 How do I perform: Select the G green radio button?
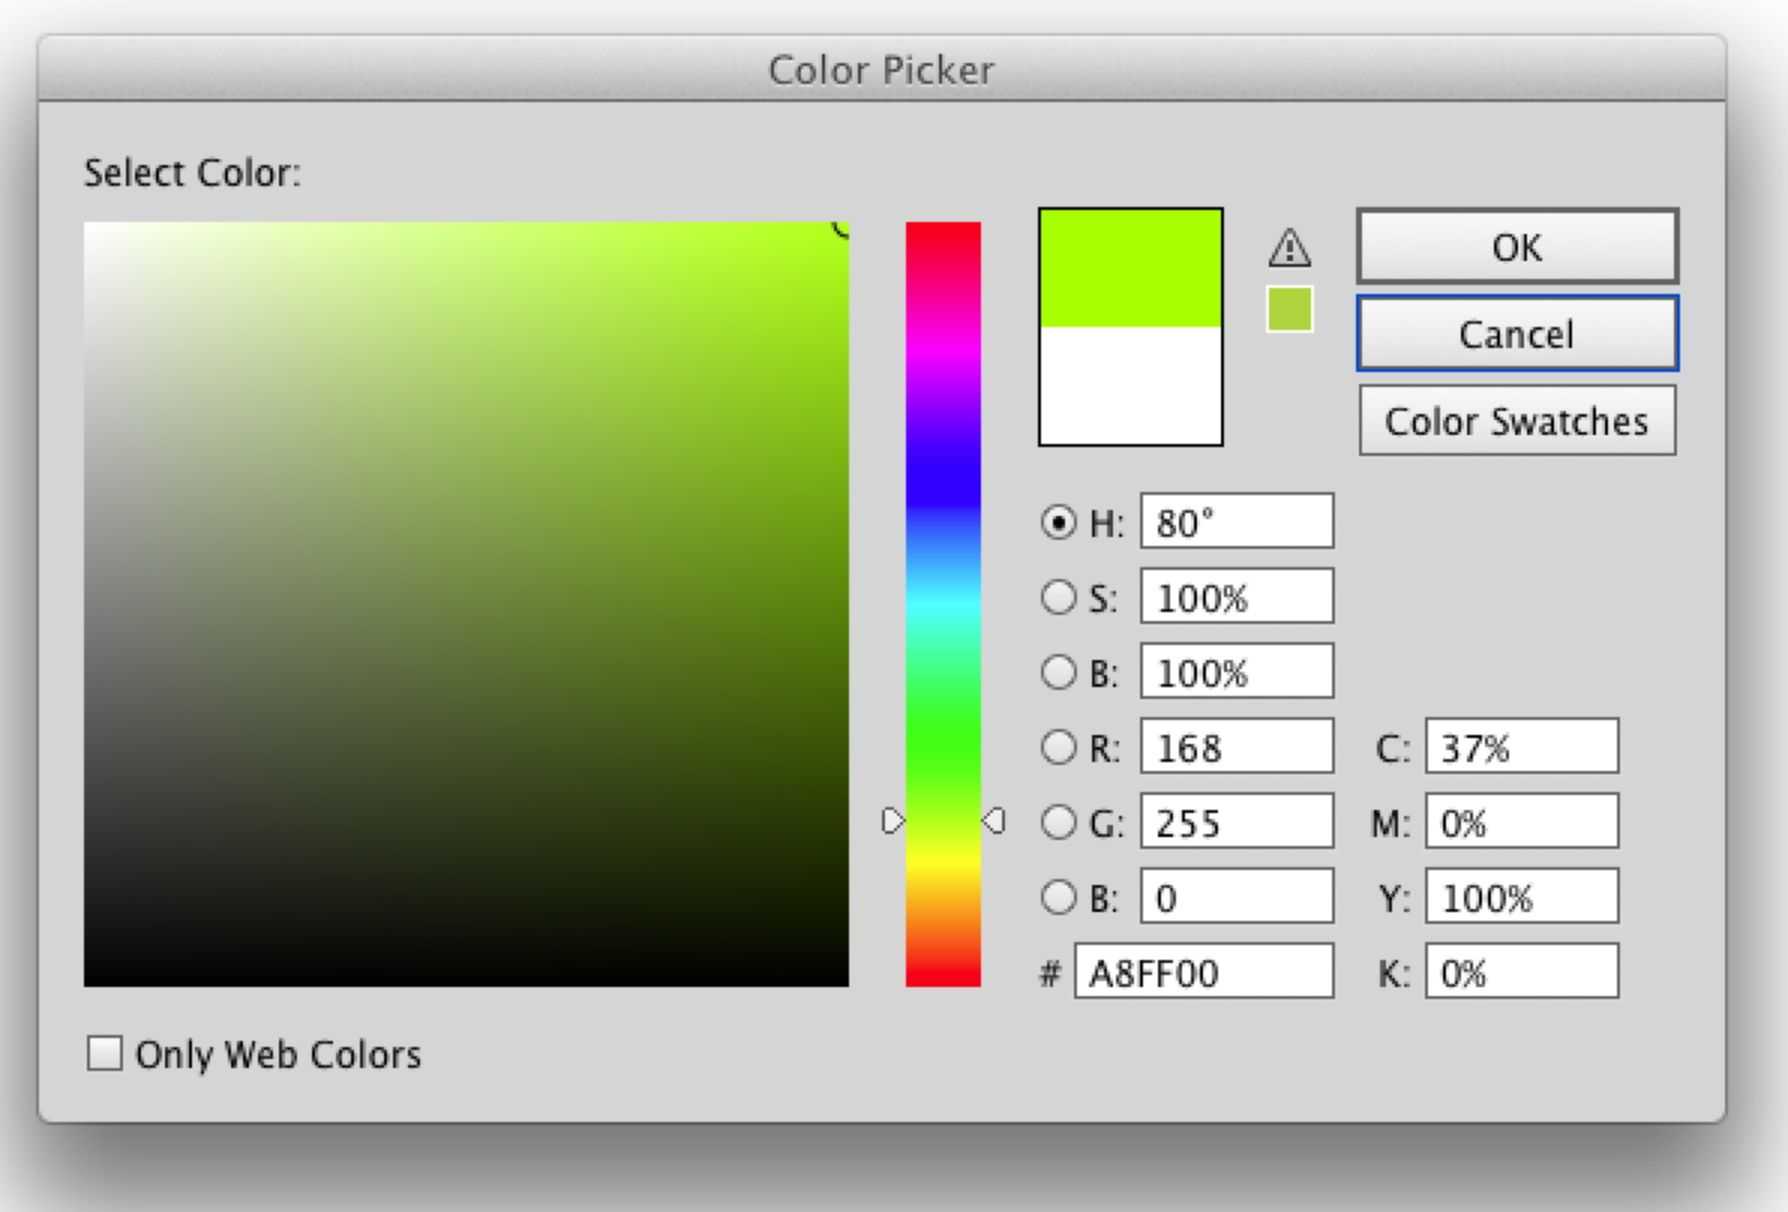tap(1058, 822)
